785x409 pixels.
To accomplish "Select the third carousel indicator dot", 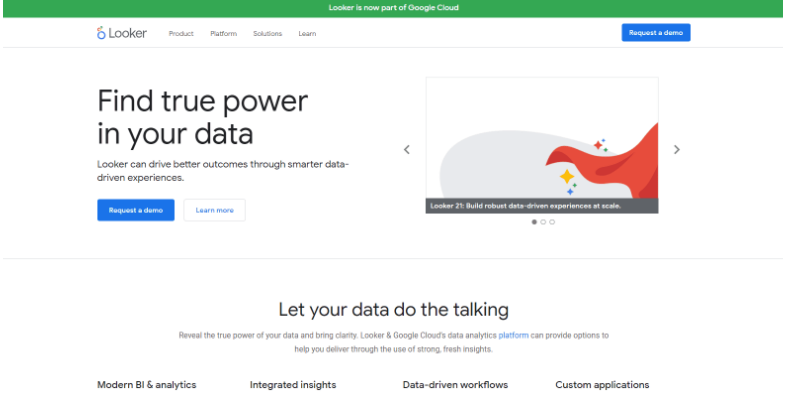I will (x=552, y=222).
